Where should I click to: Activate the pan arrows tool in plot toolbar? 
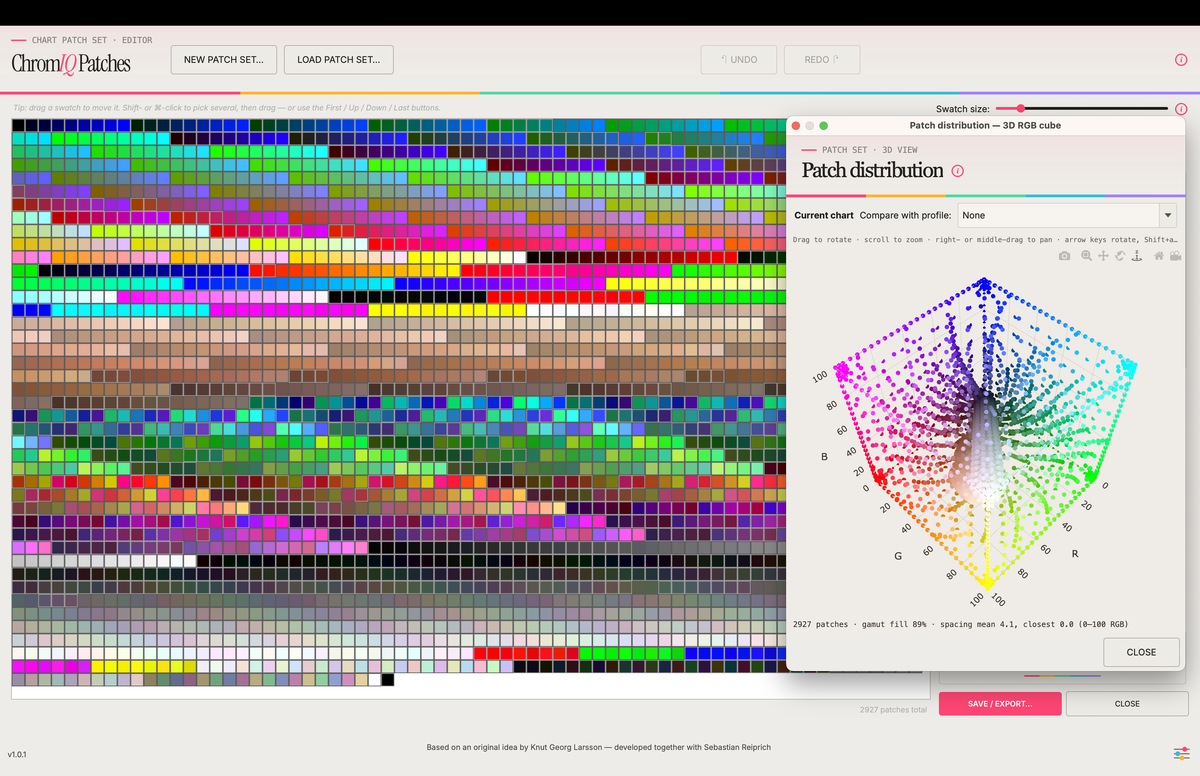pyautogui.click(x=1103, y=256)
